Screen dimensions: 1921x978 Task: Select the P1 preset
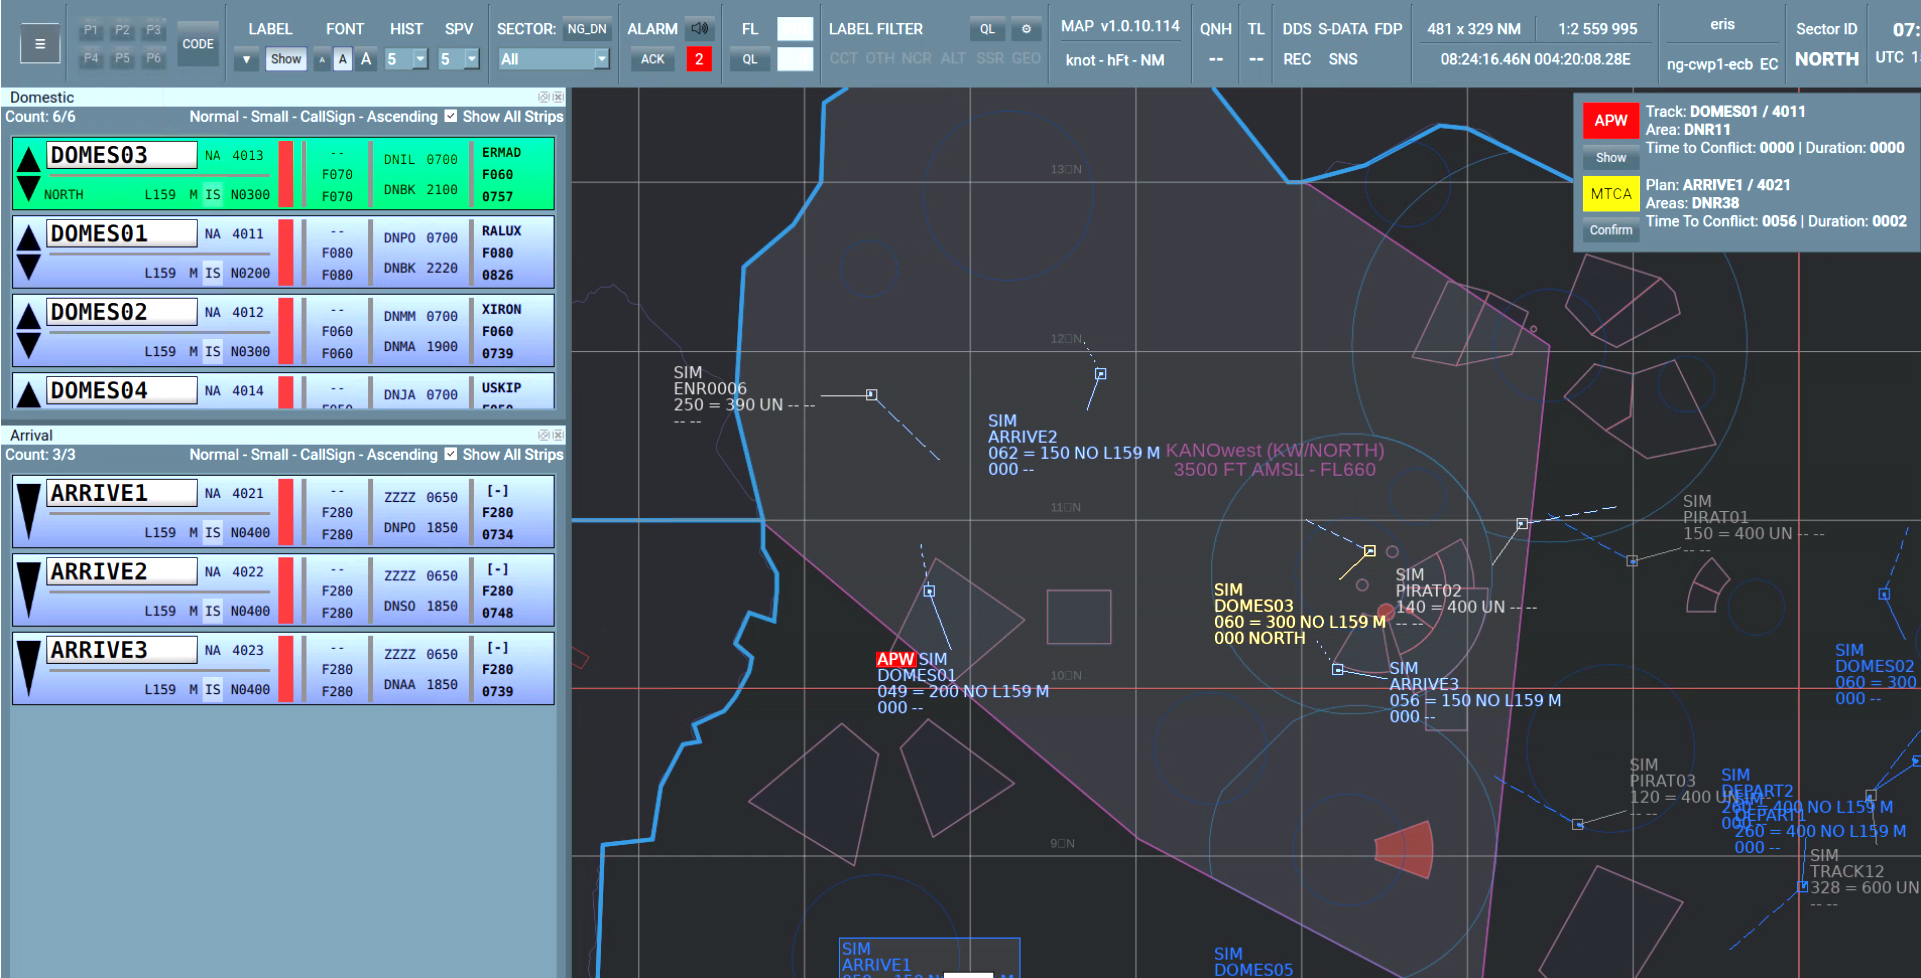(91, 31)
